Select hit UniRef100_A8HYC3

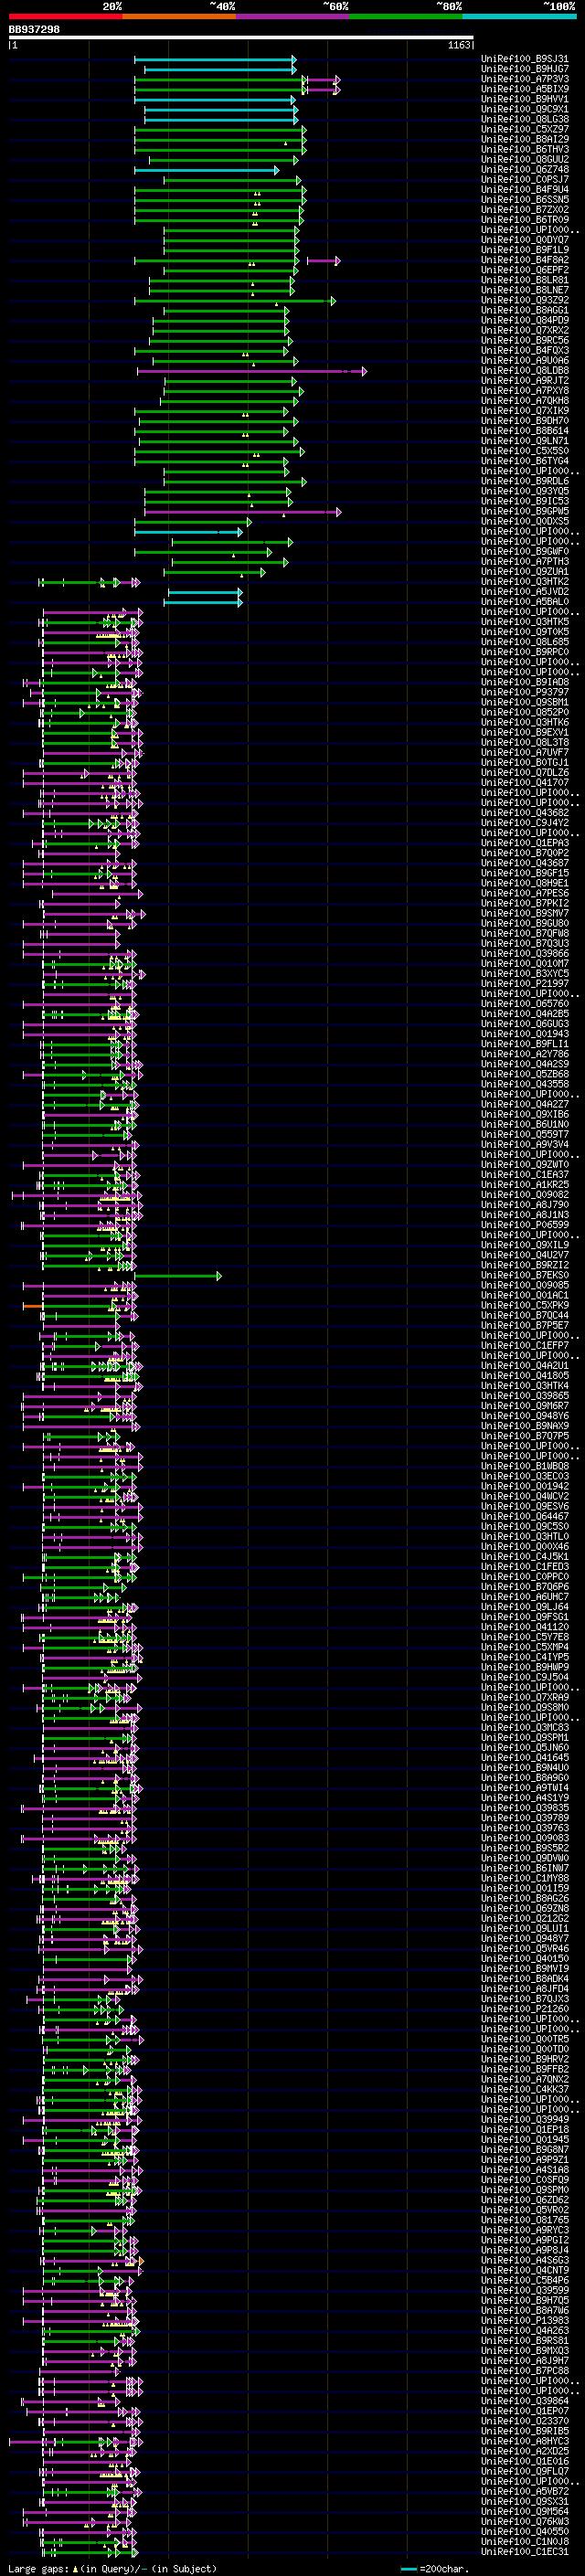[x=525, y=2442]
